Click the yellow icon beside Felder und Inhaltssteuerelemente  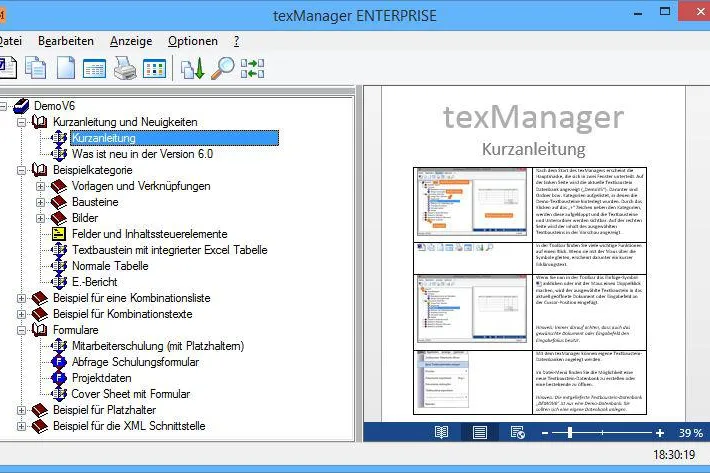click(x=58, y=234)
